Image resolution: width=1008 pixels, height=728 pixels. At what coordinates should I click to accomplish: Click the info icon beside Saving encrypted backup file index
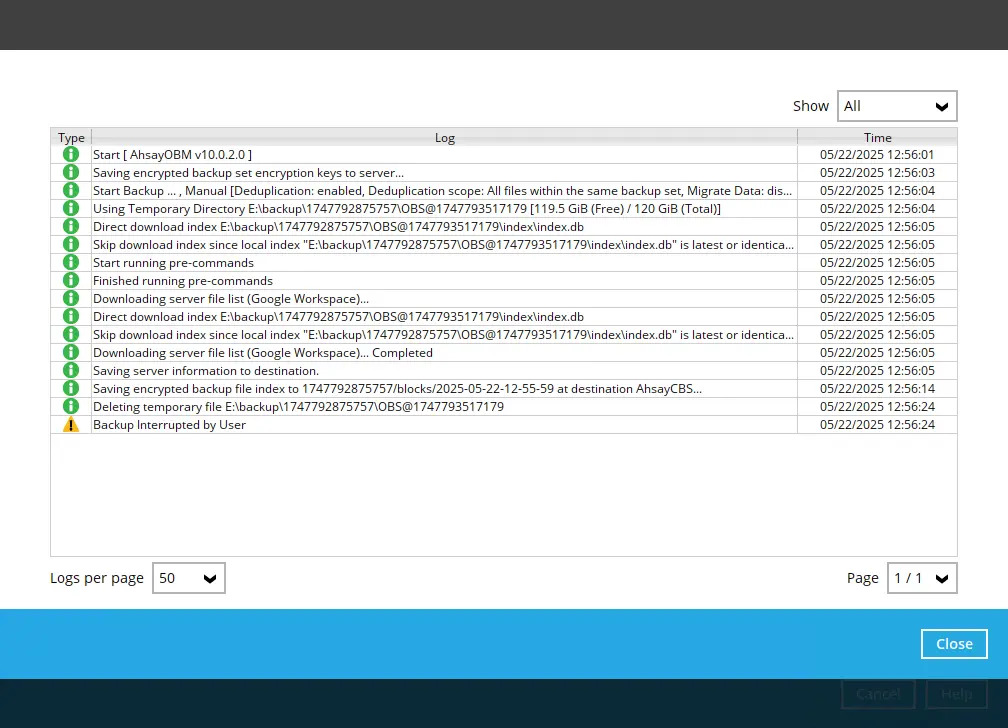[71, 388]
